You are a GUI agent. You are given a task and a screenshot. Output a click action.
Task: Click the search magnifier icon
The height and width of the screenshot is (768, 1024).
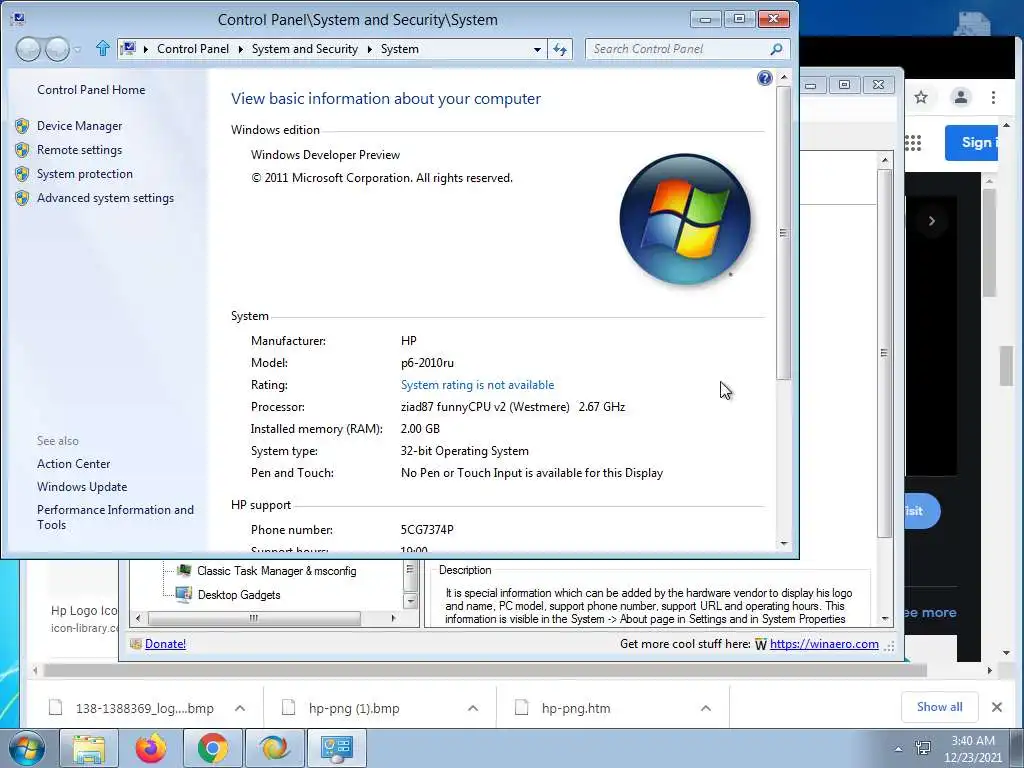click(x=776, y=49)
